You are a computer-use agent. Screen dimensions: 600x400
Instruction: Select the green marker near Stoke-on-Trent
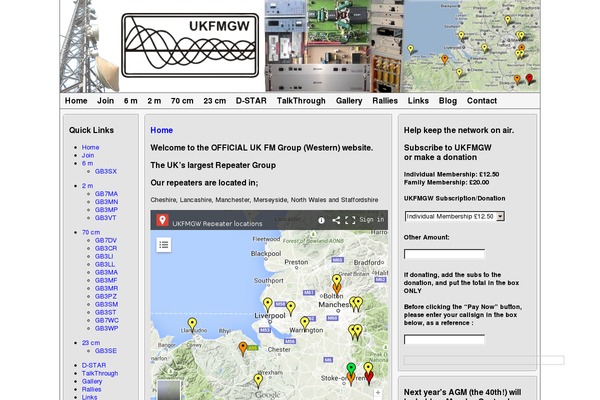pos(351,369)
